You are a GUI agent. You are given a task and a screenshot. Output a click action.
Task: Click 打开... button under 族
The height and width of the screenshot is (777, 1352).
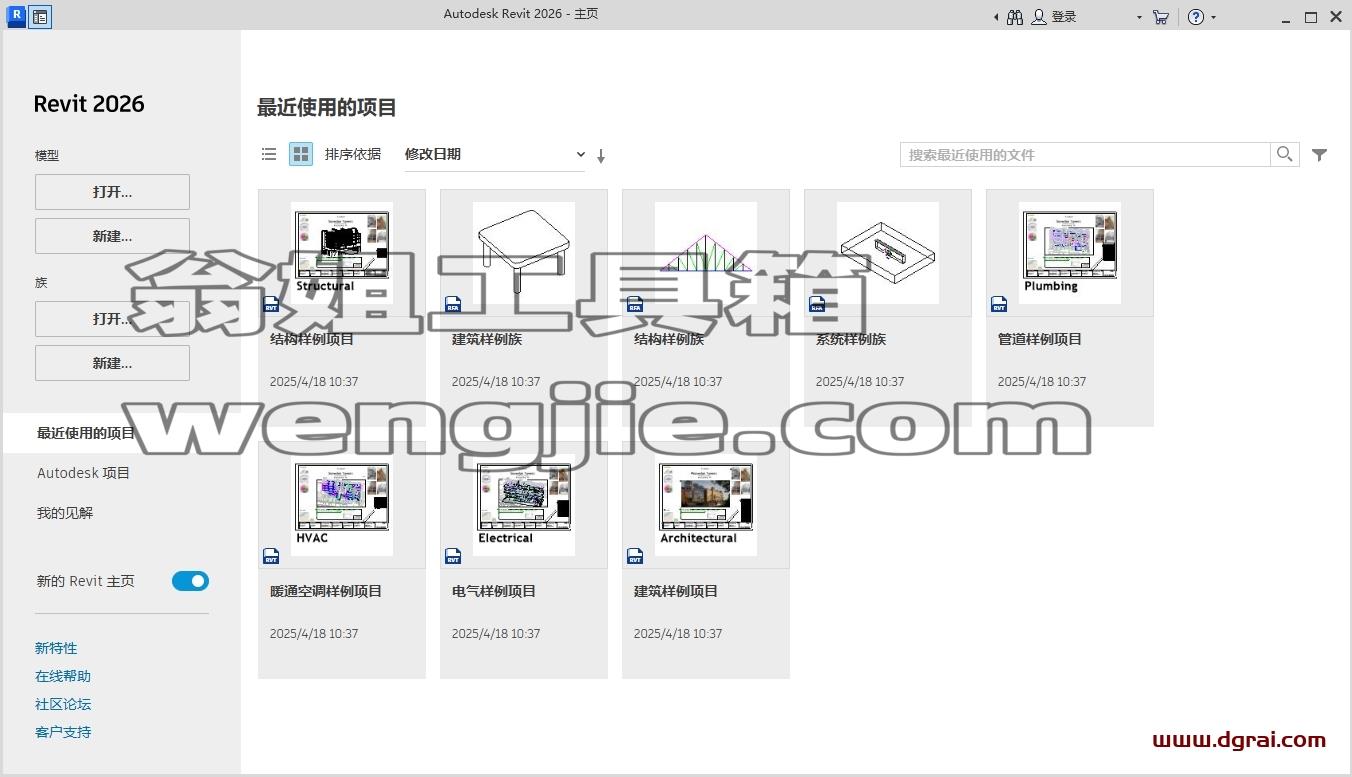[112, 319]
